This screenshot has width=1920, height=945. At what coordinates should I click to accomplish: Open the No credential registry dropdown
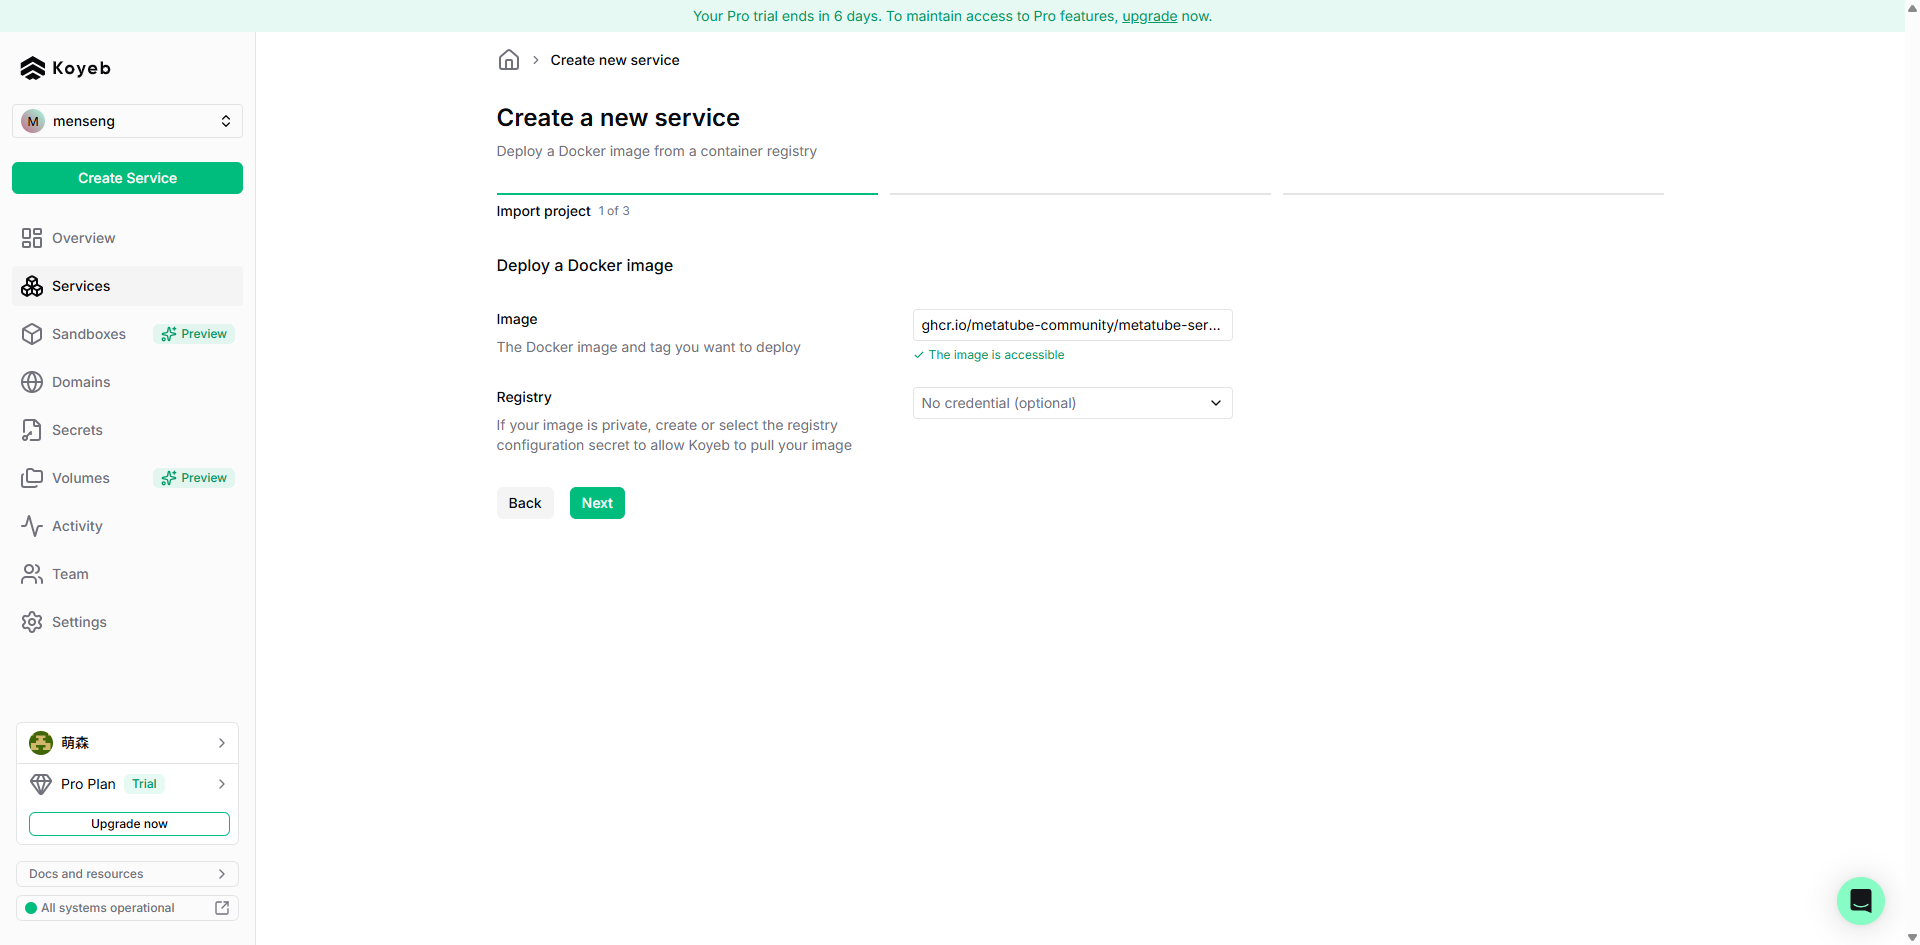point(1071,403)
